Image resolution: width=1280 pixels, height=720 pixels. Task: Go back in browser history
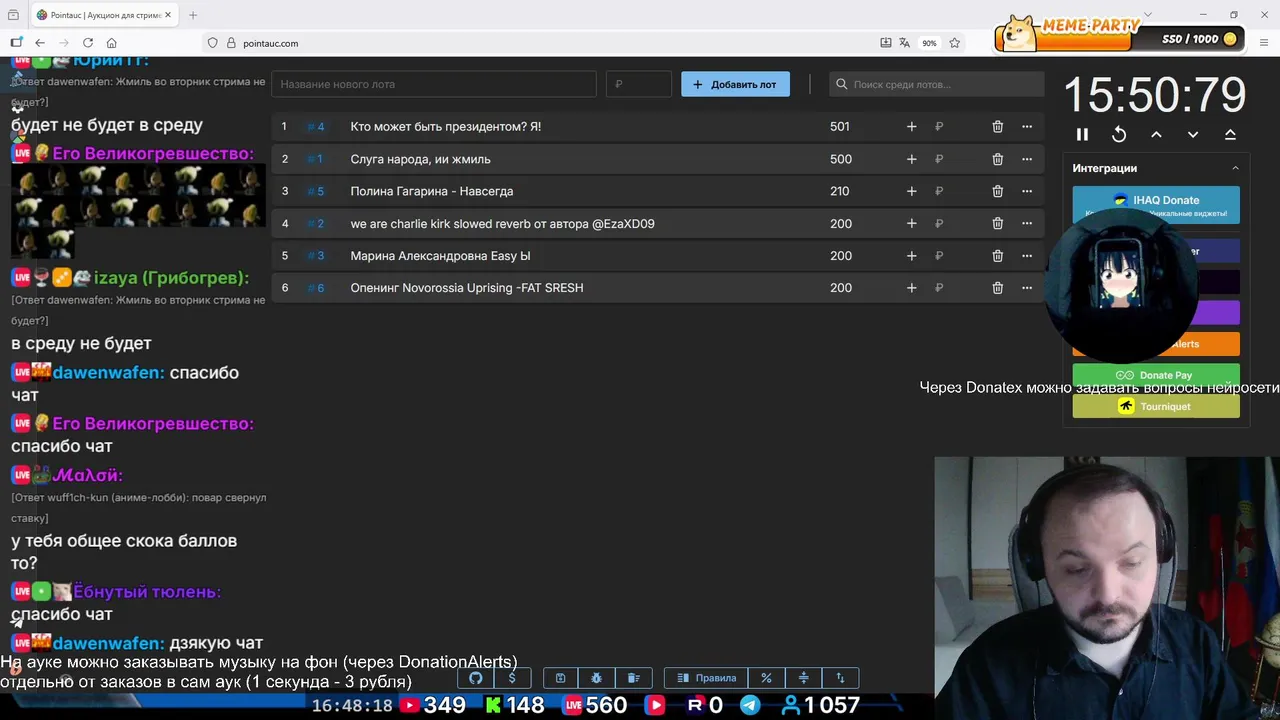click(x=40, y=43)
